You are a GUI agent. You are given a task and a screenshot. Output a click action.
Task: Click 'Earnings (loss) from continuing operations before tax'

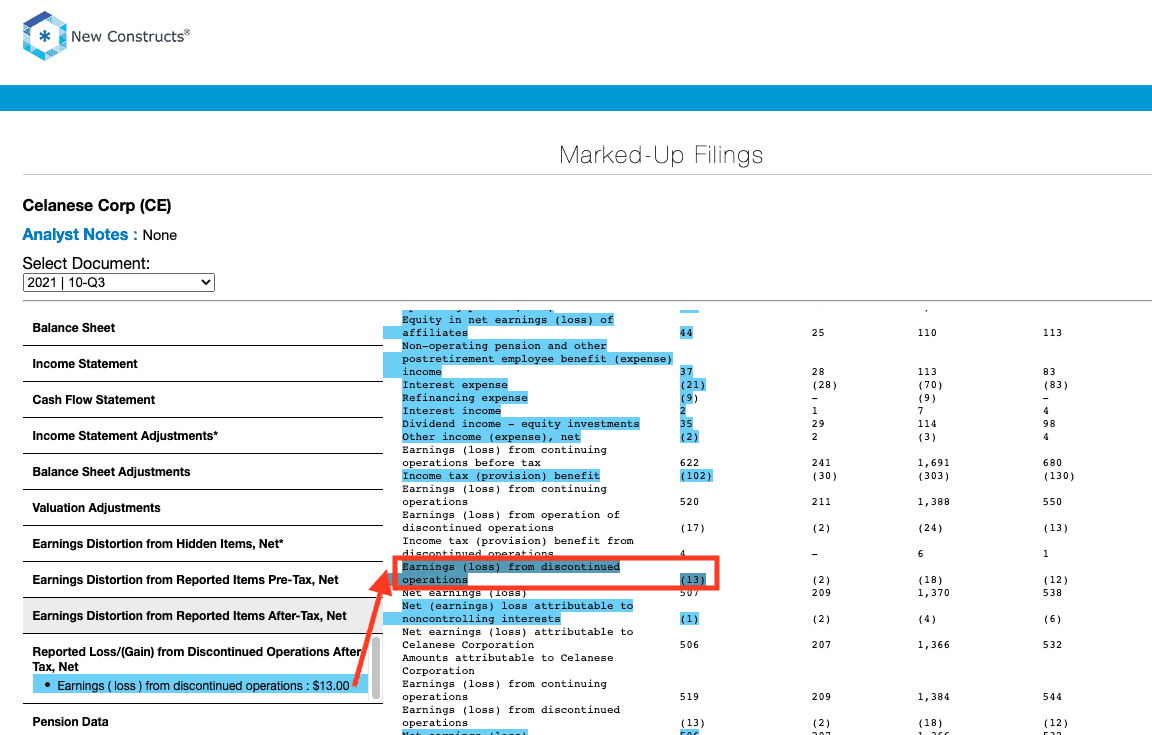coord(504,456)
